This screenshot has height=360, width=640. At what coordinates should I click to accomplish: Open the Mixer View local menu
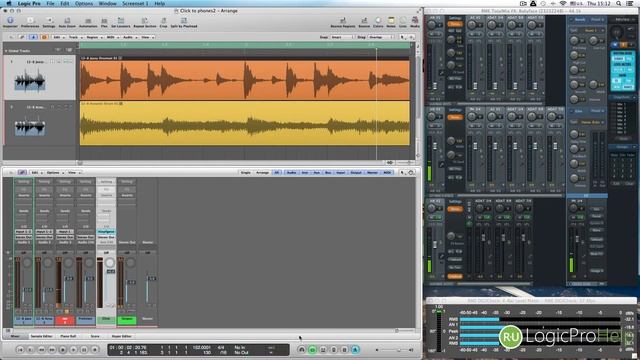click(x=73, y=173)
